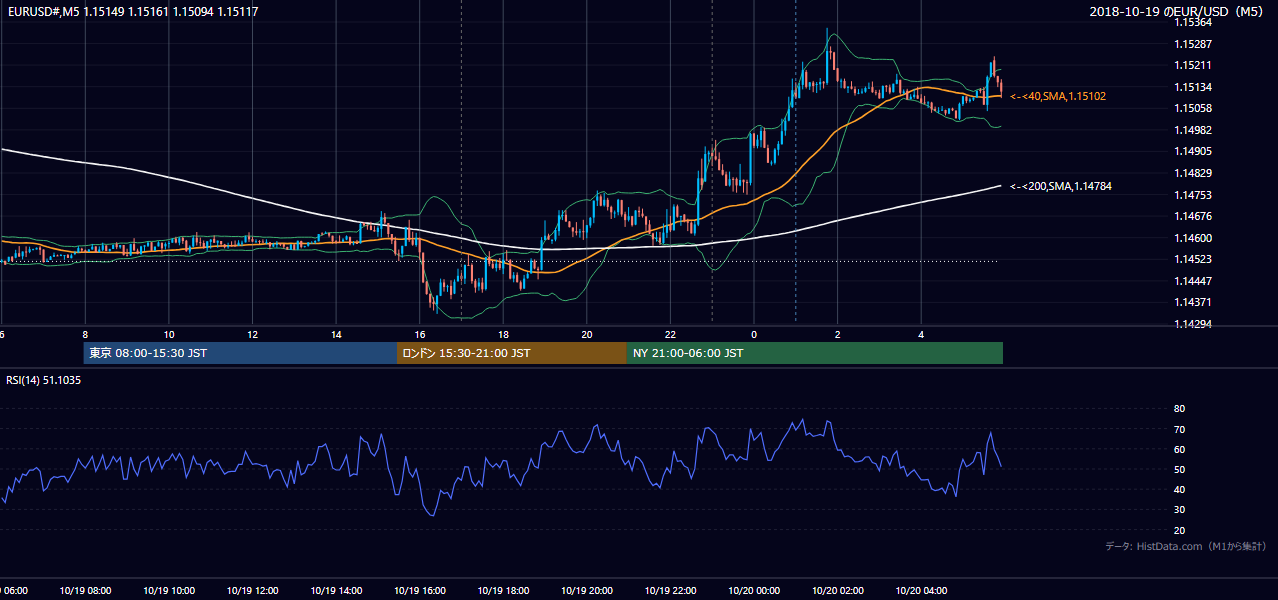The width and height of the screenshot is (1278, 600).
Task: Click the 10/19 14:00 time axis label
Action: click(x=336, y=591)
